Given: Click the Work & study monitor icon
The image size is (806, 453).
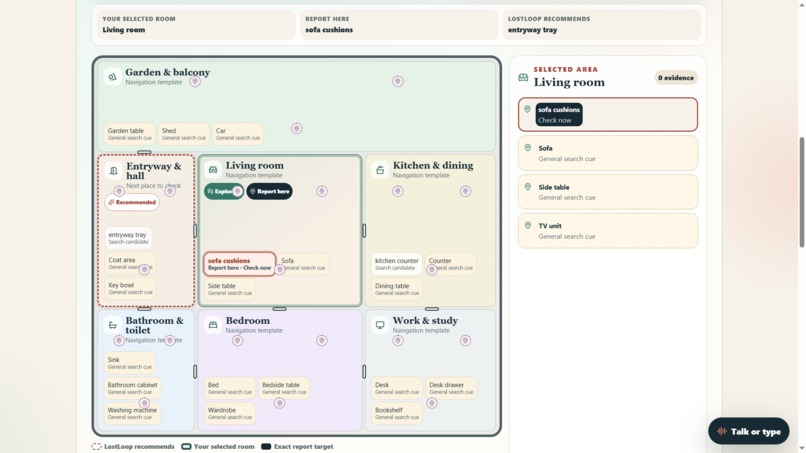Looking at the screenshot, I should [x=380, y=325].
